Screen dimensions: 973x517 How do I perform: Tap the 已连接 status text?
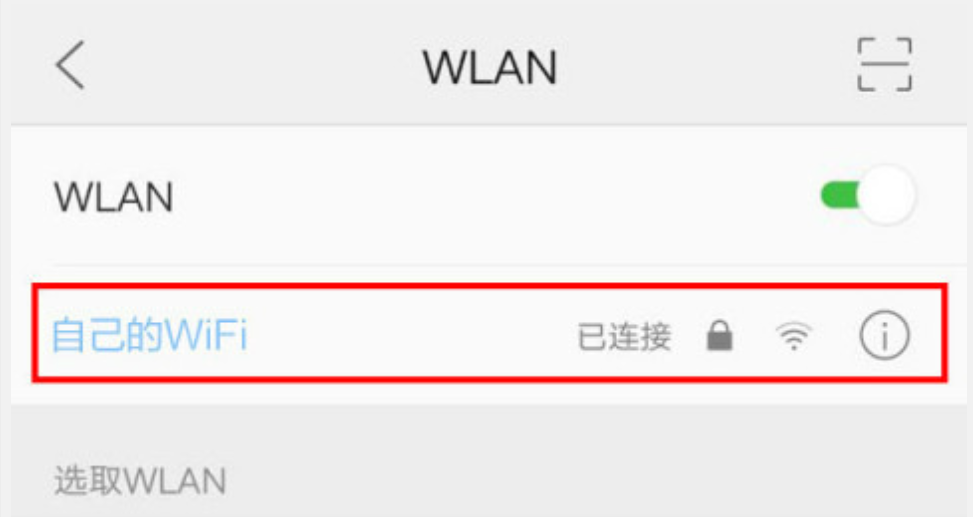(624, 337)
